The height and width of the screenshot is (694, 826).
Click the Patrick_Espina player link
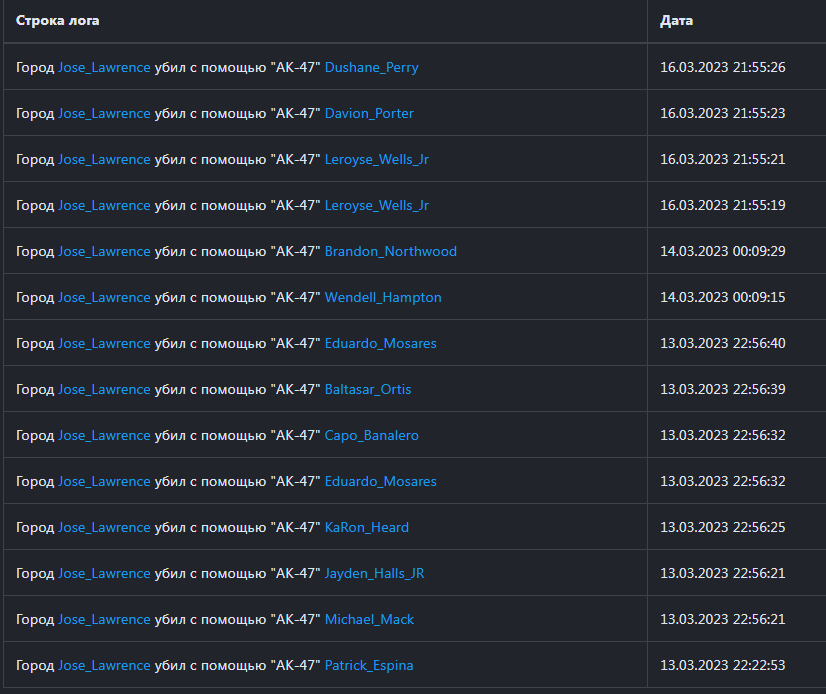tap(368, 666)
